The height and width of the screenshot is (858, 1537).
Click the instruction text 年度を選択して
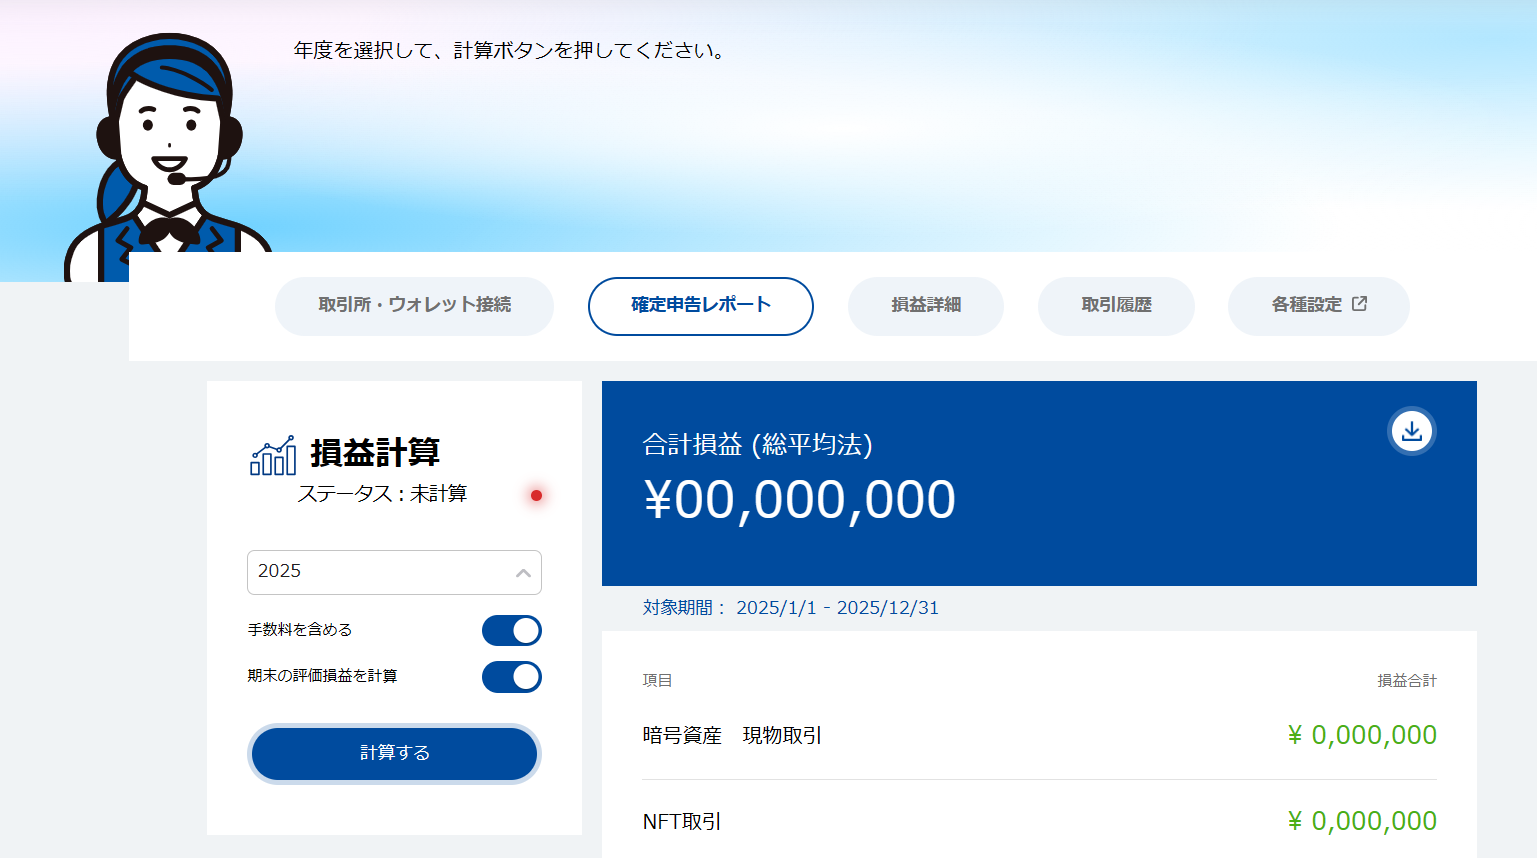(510, 50)
